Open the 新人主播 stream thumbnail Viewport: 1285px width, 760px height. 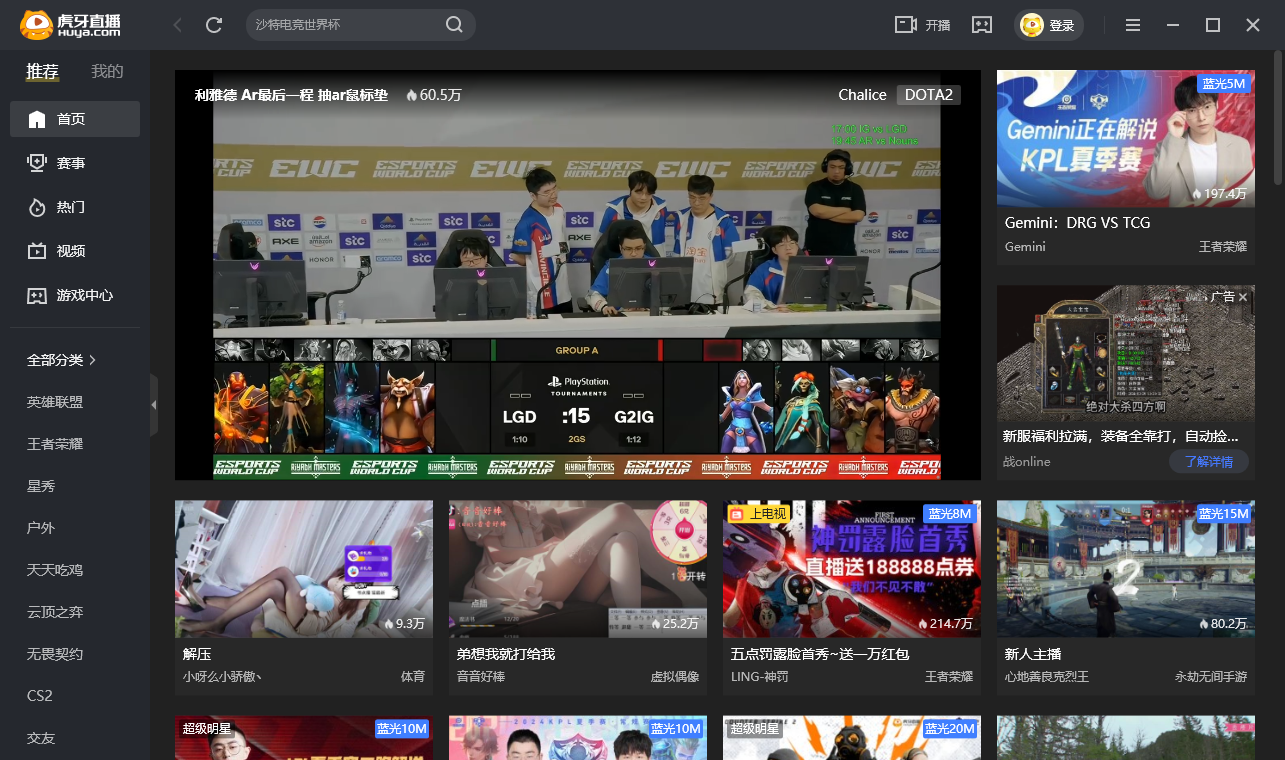tap(1126, 569)
